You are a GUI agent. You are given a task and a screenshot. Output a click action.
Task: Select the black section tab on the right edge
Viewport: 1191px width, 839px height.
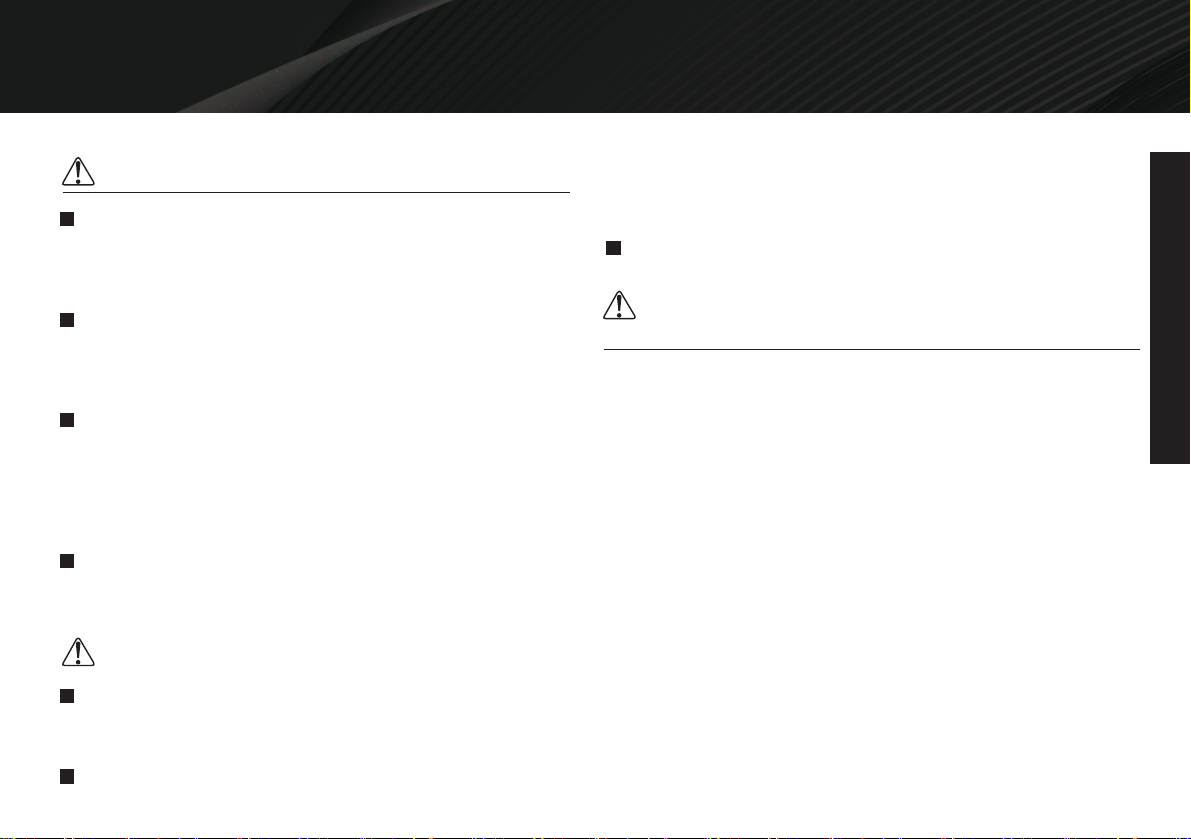[x=1170, y=308]
